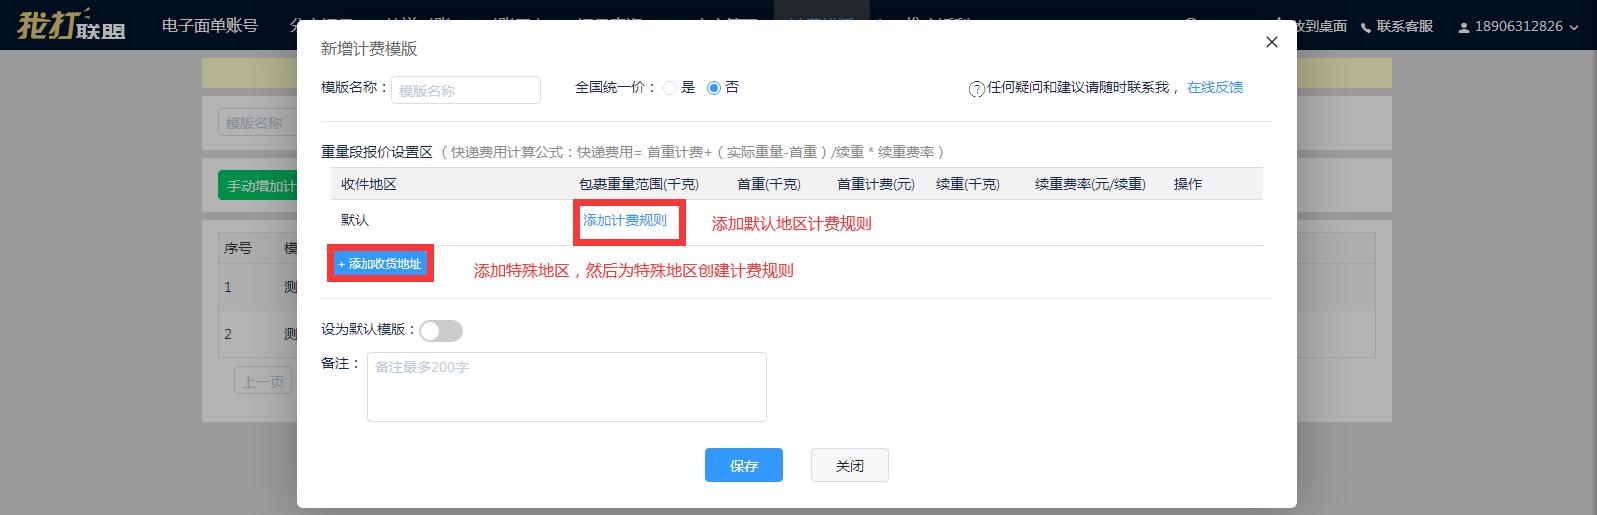The image size is (1597, 515).
Task: Close the 新增计费模版 dialog with X
Action: point(1271,42)
